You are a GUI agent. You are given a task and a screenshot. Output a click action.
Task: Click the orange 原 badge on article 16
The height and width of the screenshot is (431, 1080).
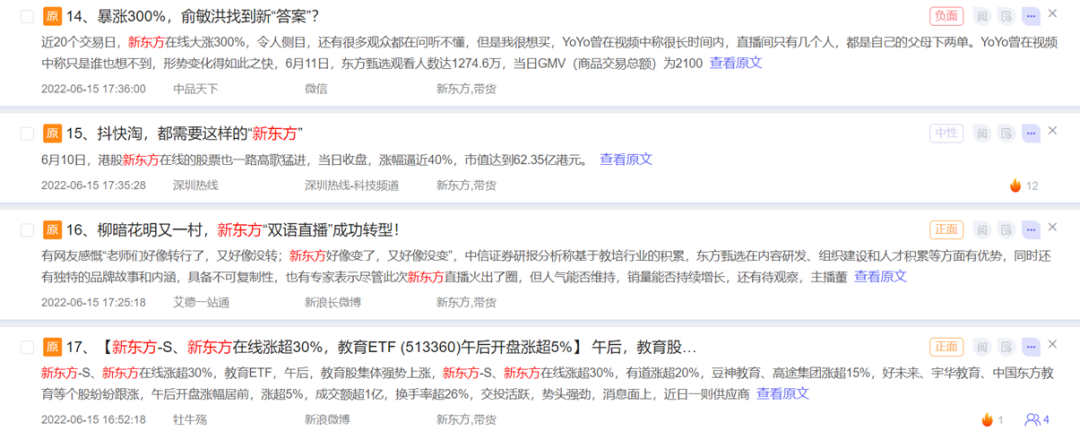[52, 229]
